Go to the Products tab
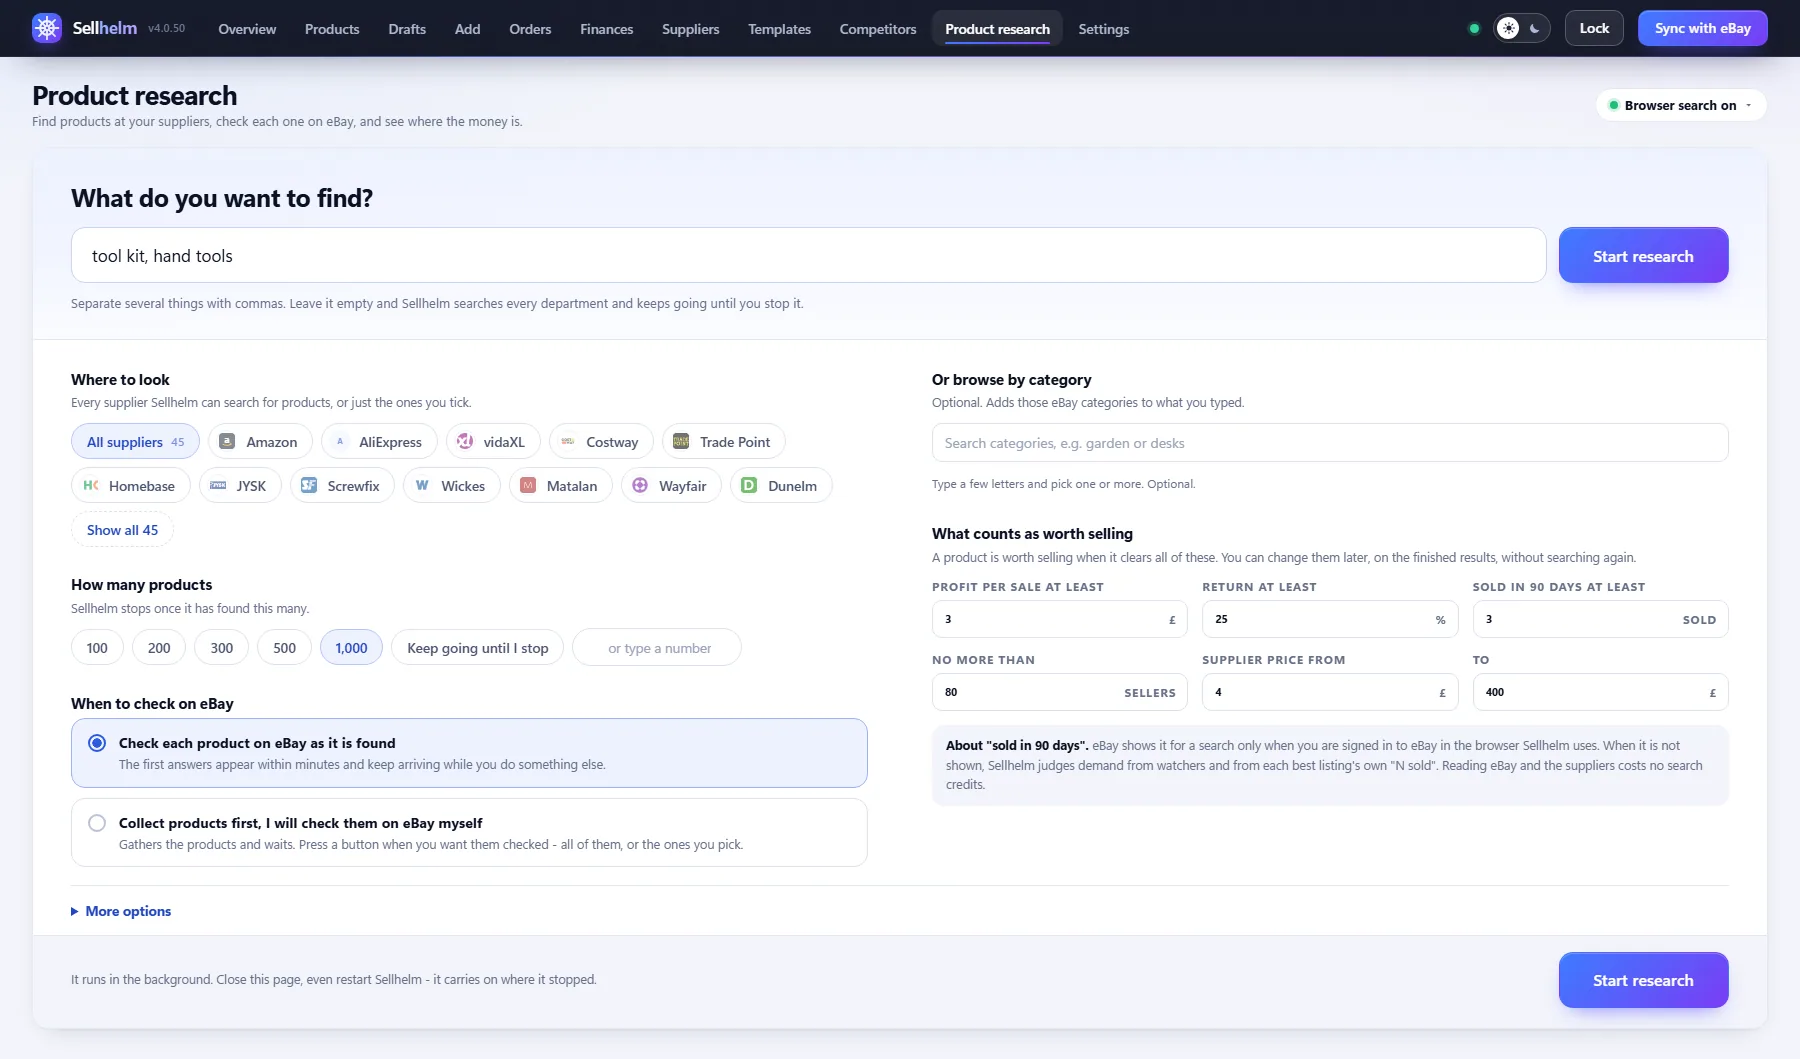The height and width of the screenshot is (1059, 1800). (x=332, y=29)
